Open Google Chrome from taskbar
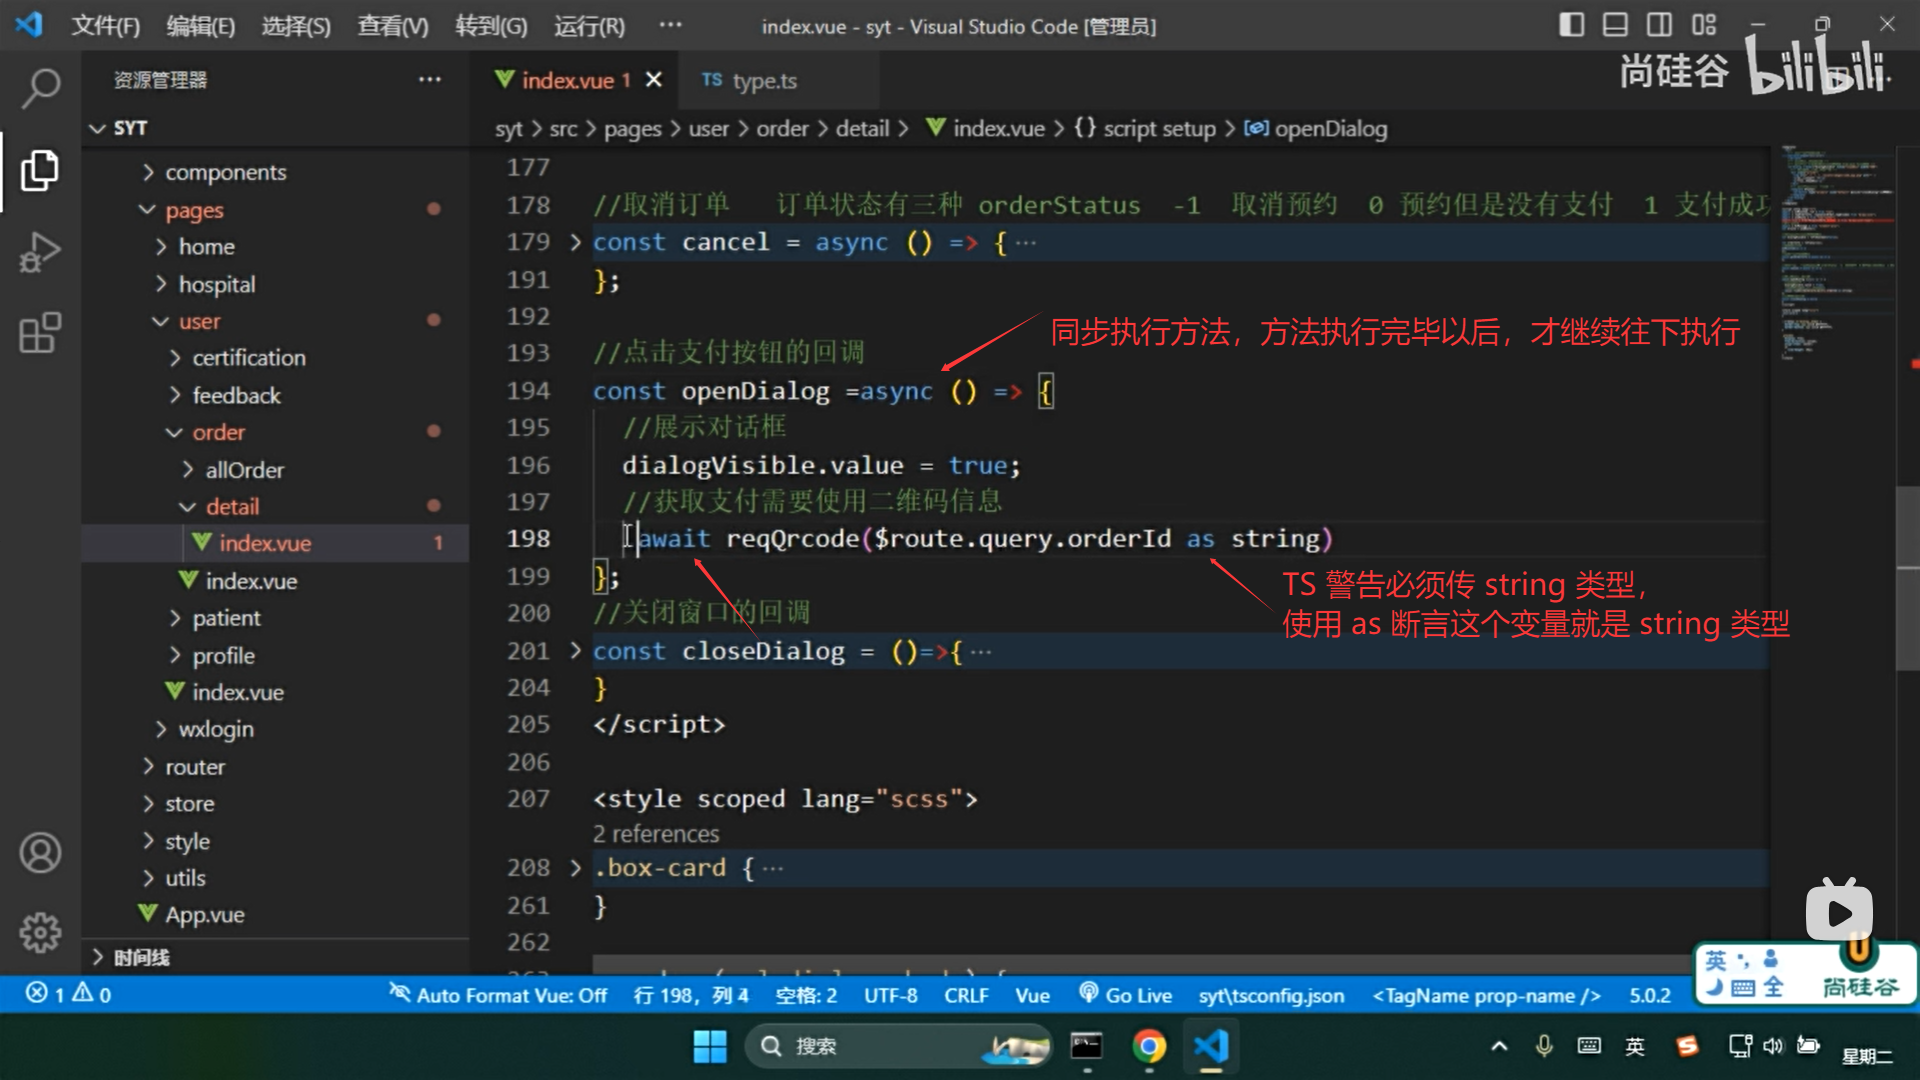This screenshot has width=1920, height=1080. [1149, 1046]
